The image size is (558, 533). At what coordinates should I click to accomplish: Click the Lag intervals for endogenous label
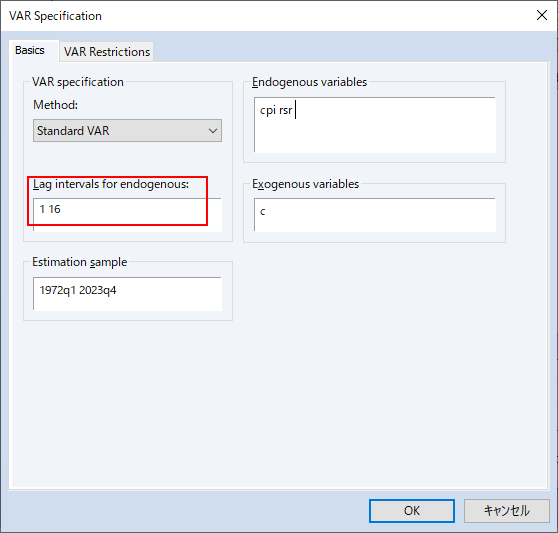coord(111,184)
